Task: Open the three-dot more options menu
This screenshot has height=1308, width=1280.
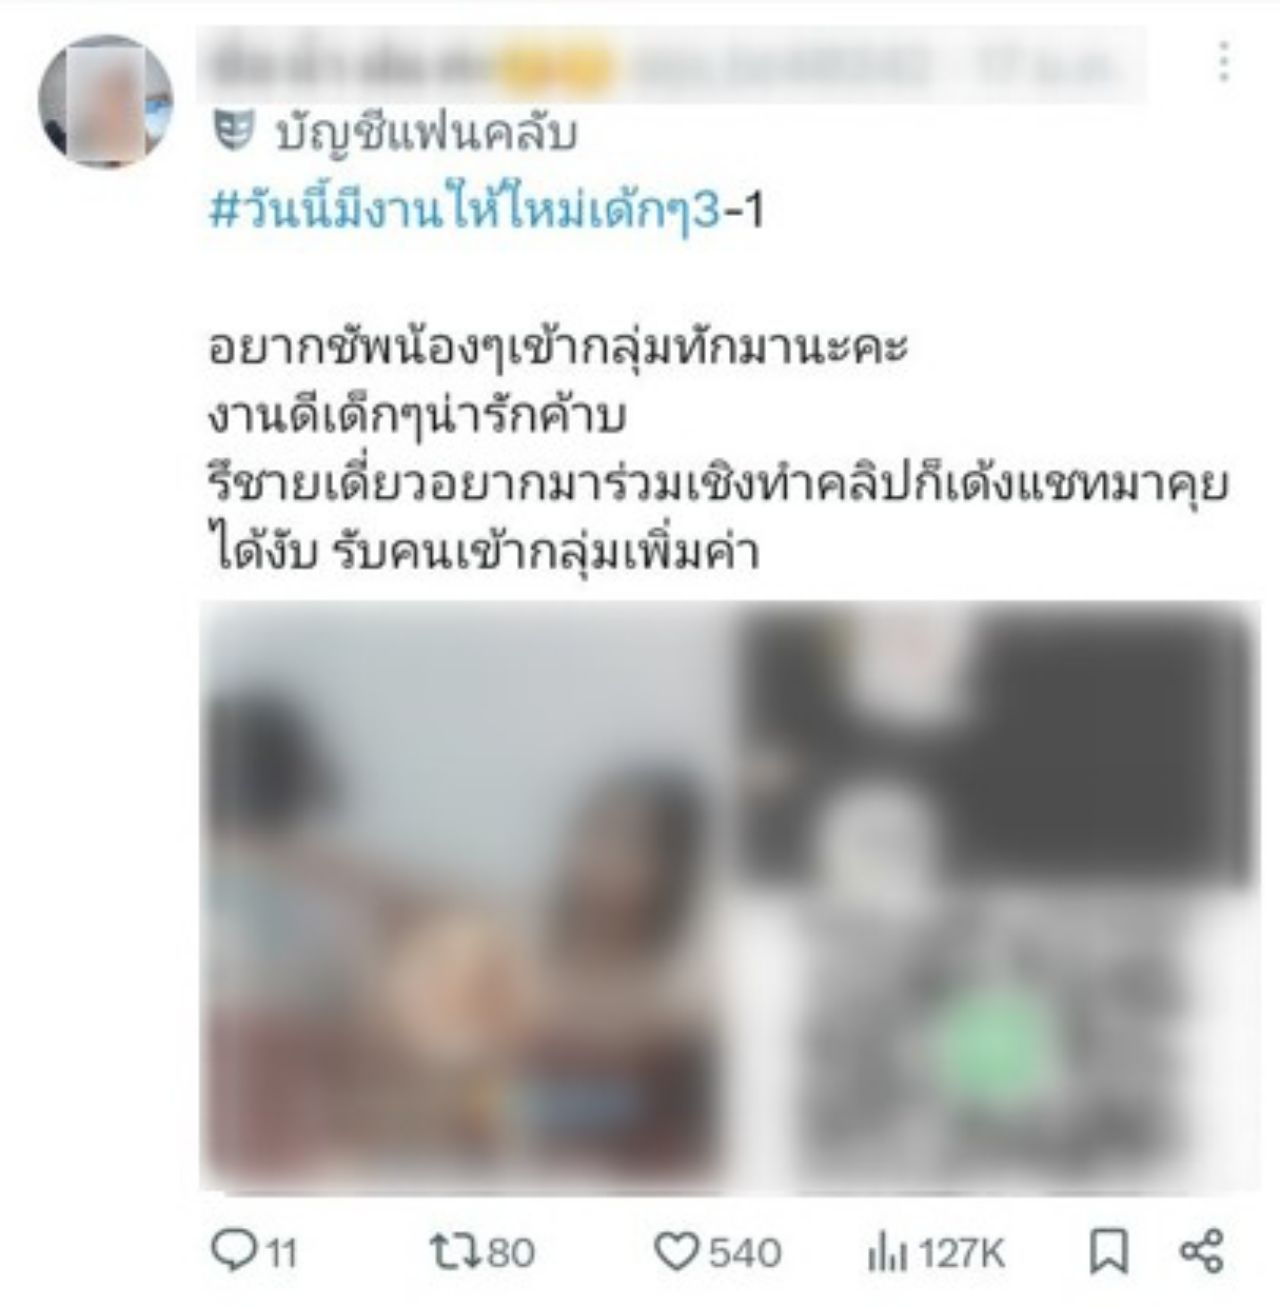Action: pos(1223,62)
